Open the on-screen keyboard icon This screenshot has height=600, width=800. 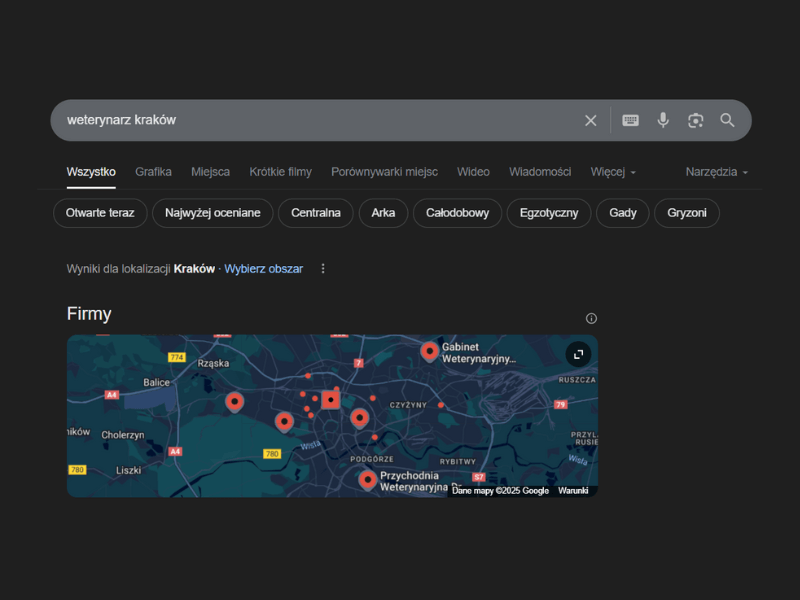(x=630, y=120)
